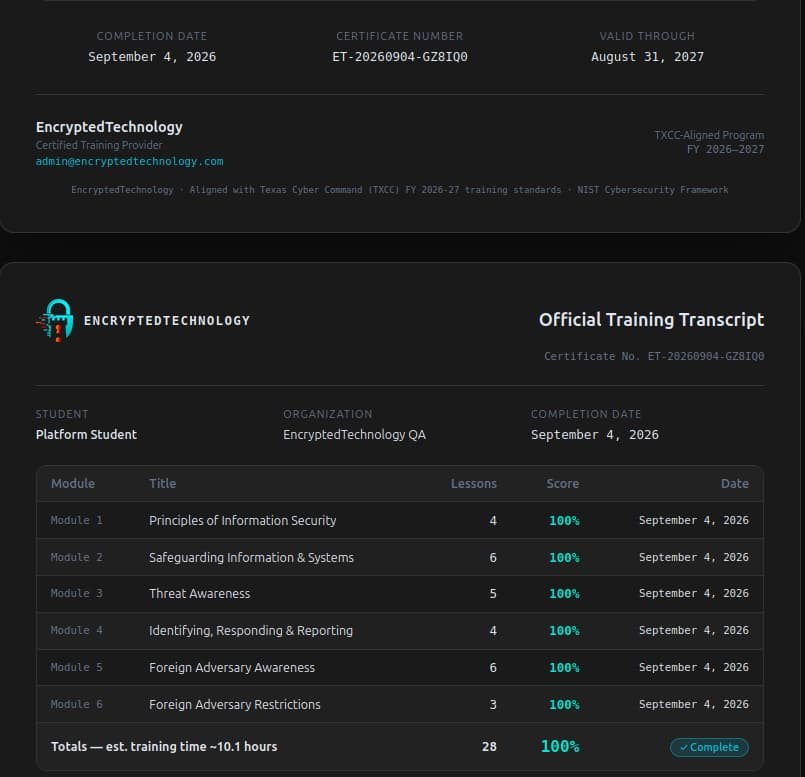Open the admin@encryptedtechnology.com email link
The height and width of the screenshot is (777, 805).
click(x=129, y=161)
